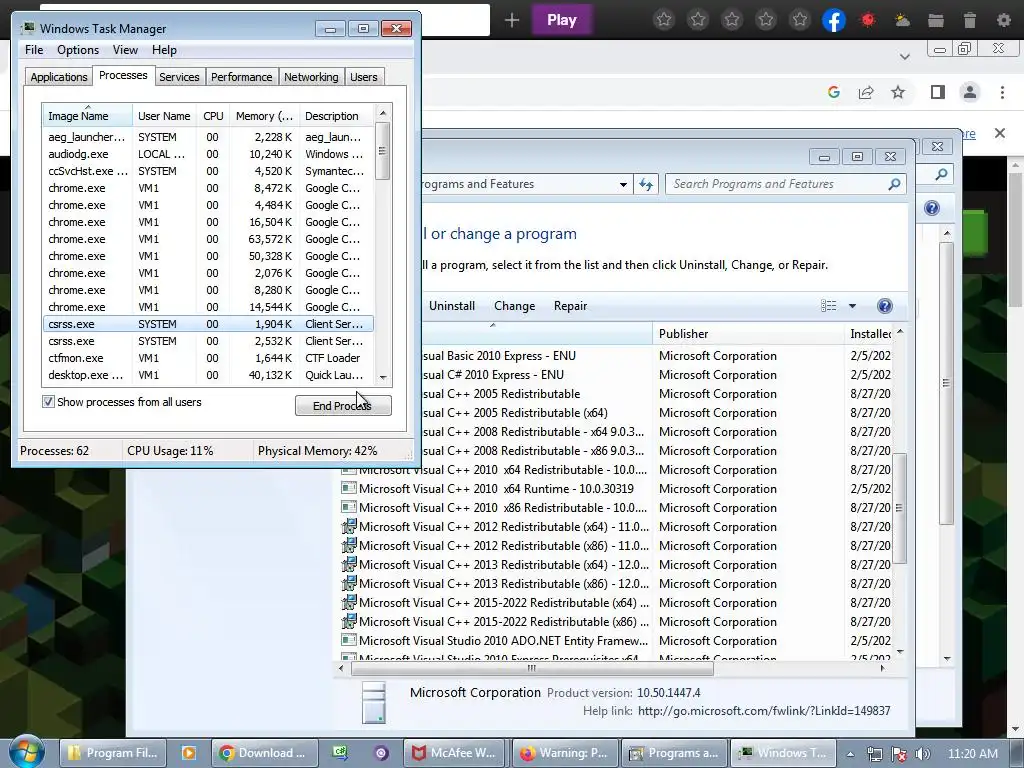1024x768 pixels.
Task: Open the Program Files taskbar button
Action: pyautogui.click(x=113, y=753)
